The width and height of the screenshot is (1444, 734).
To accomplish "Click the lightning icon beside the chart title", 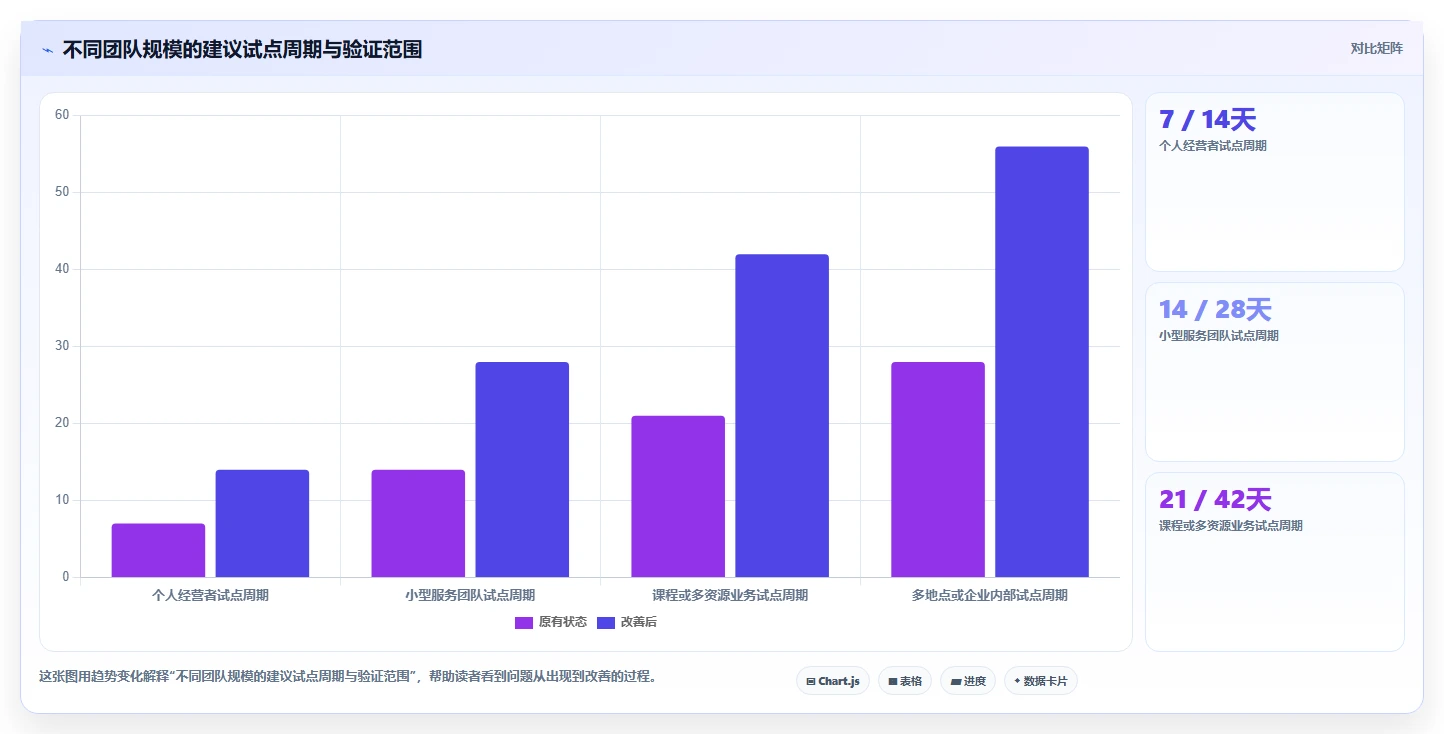I will point(47,49).
